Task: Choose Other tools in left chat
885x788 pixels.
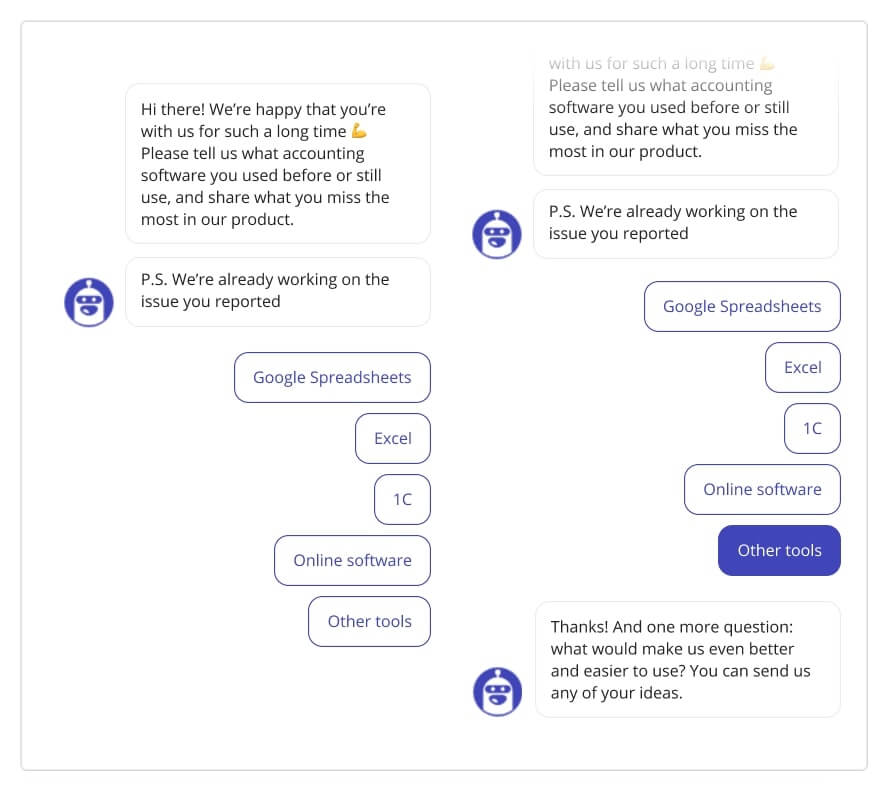Action: point(369,621)
